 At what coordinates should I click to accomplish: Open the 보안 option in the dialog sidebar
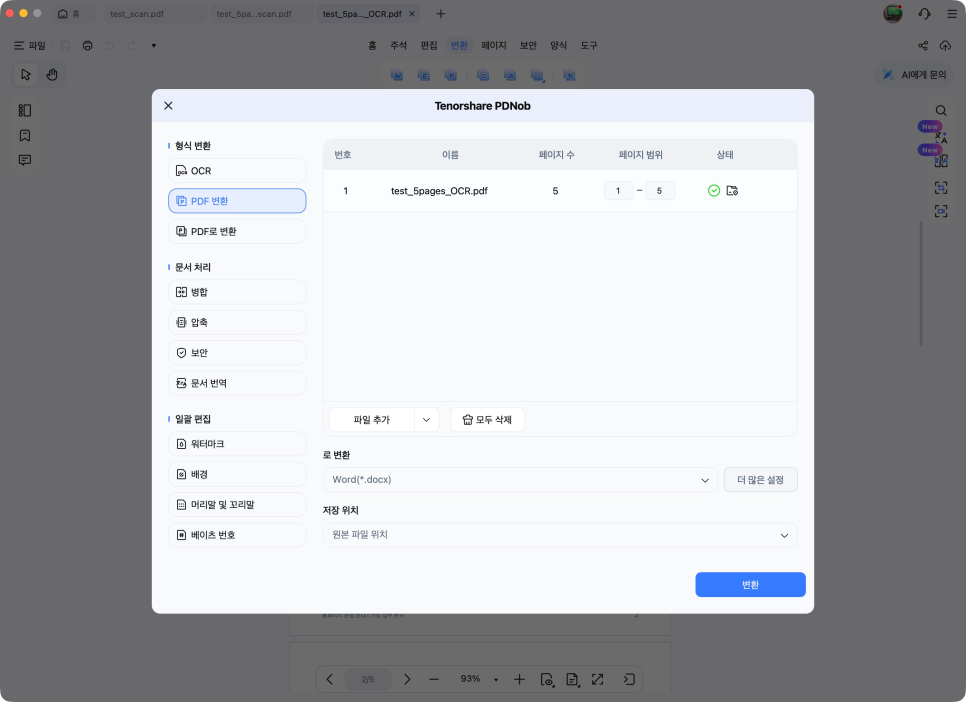tap(237, 353)
